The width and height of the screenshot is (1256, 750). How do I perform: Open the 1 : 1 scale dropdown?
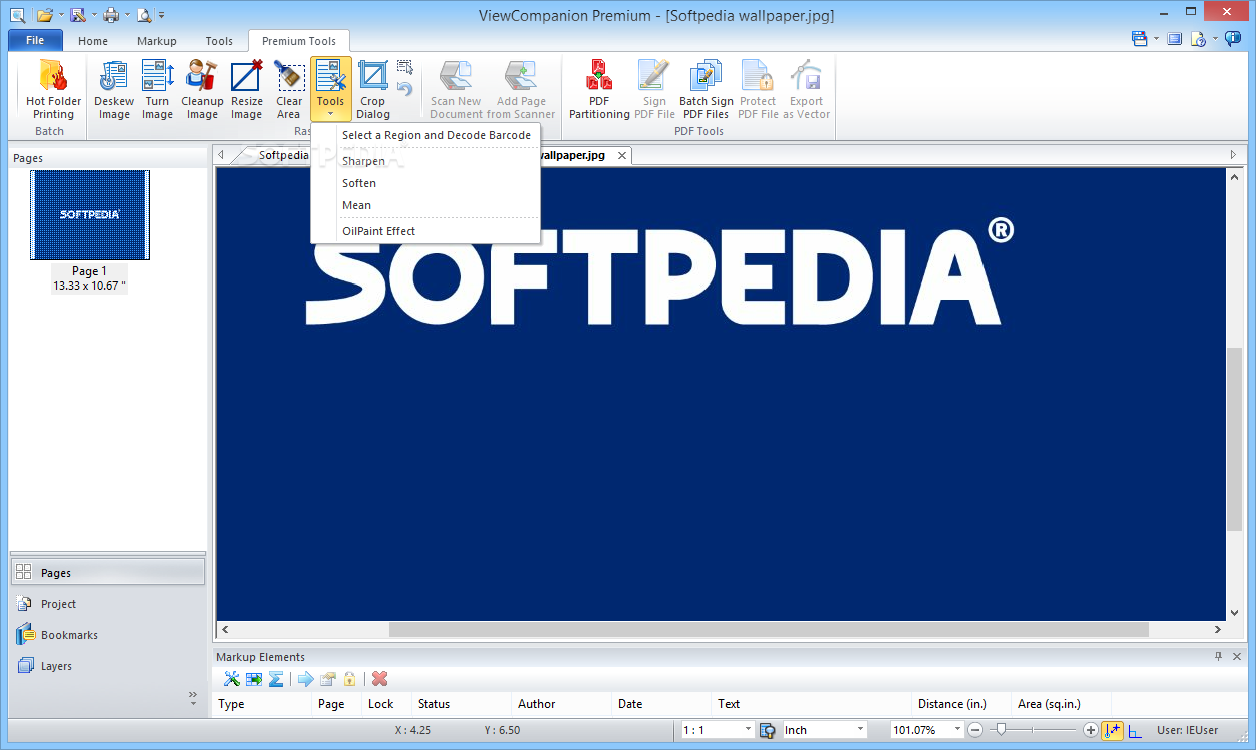tap(747, 730)
